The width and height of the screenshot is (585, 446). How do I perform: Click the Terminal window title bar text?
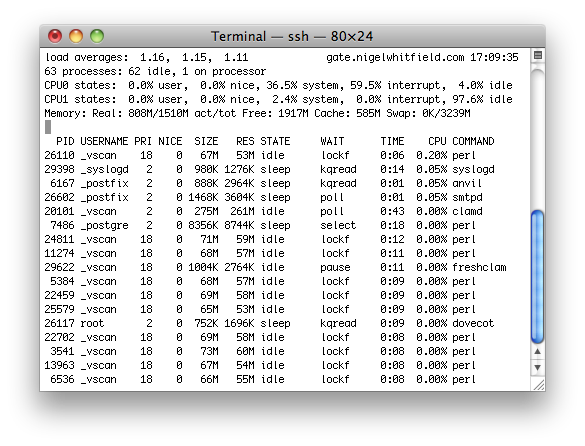[292, 37]
